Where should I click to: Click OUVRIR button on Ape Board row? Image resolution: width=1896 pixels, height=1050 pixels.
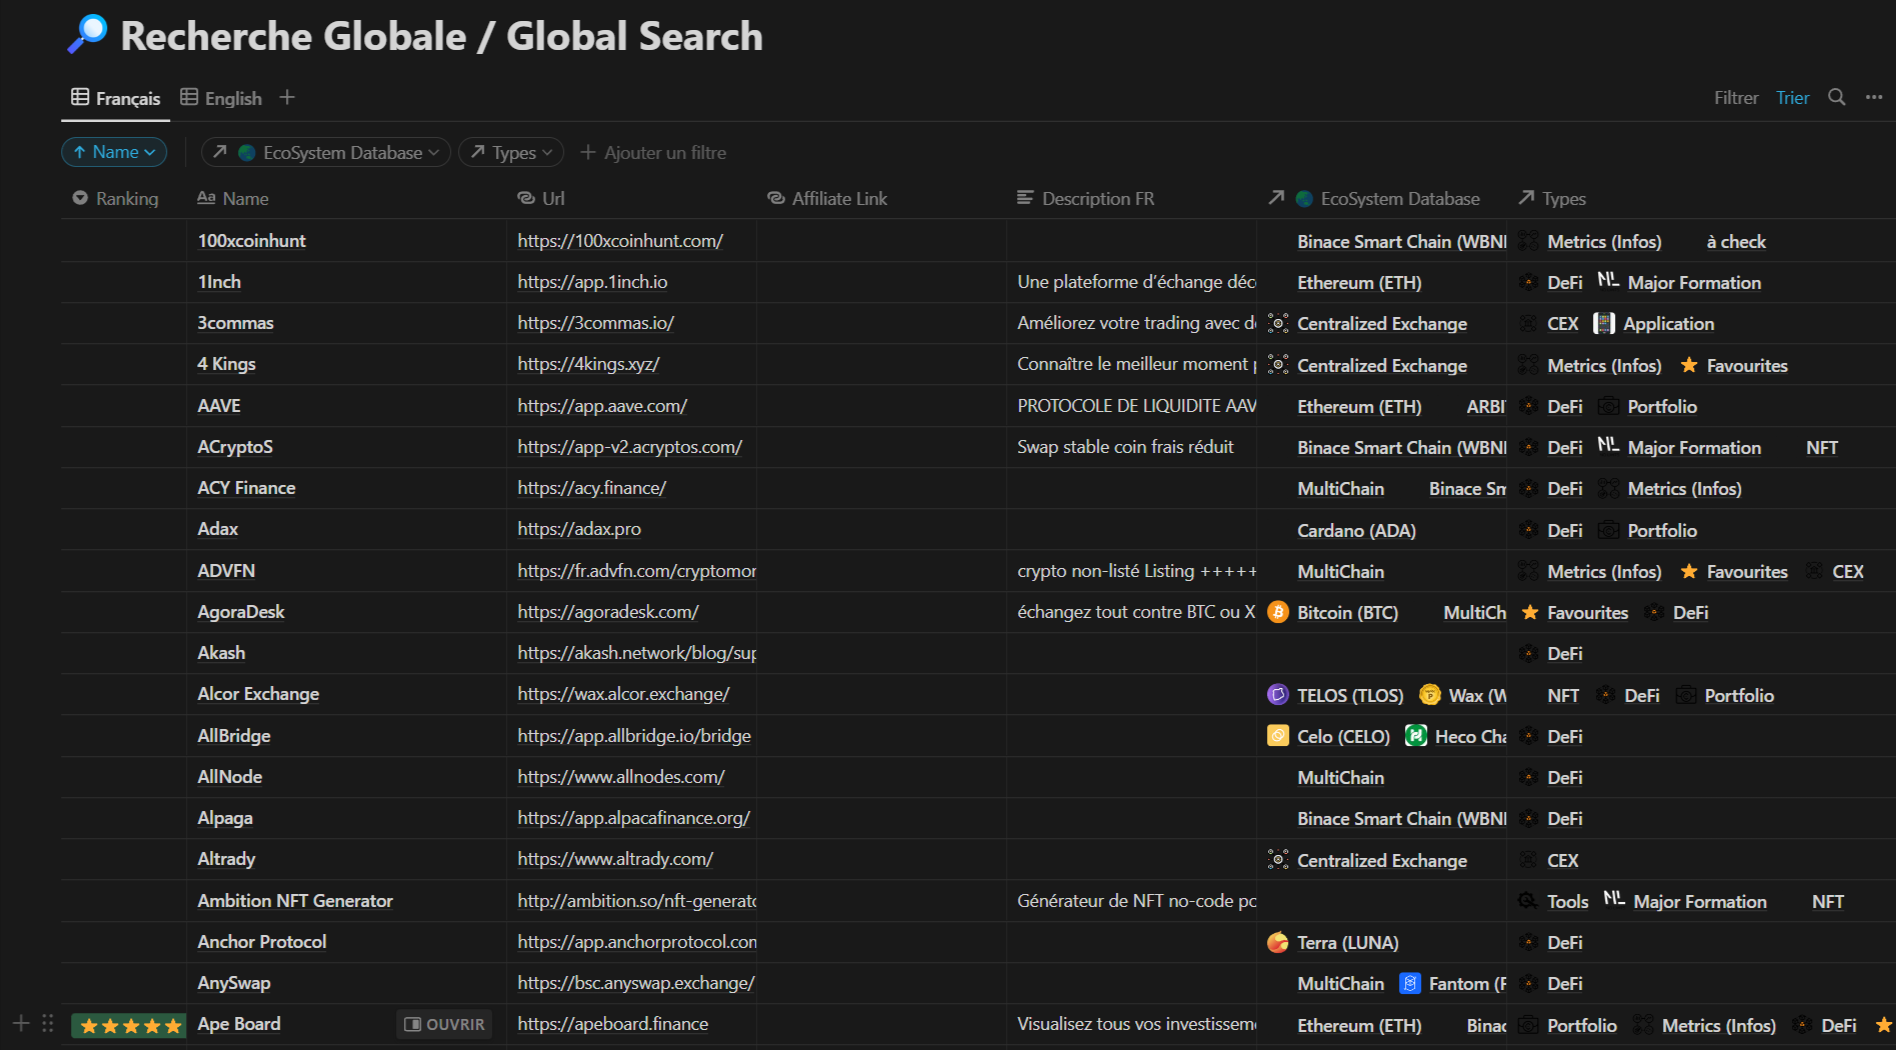click(x=444, y=1024)
